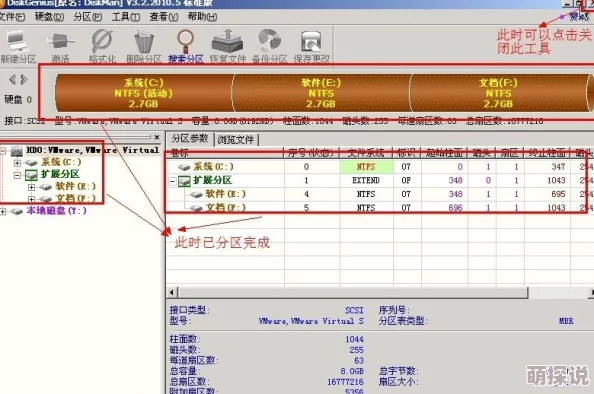Screen dimensions: 594x394
Task: Click the 8.0GB total capacity value
Action: (x=352, y=371)
